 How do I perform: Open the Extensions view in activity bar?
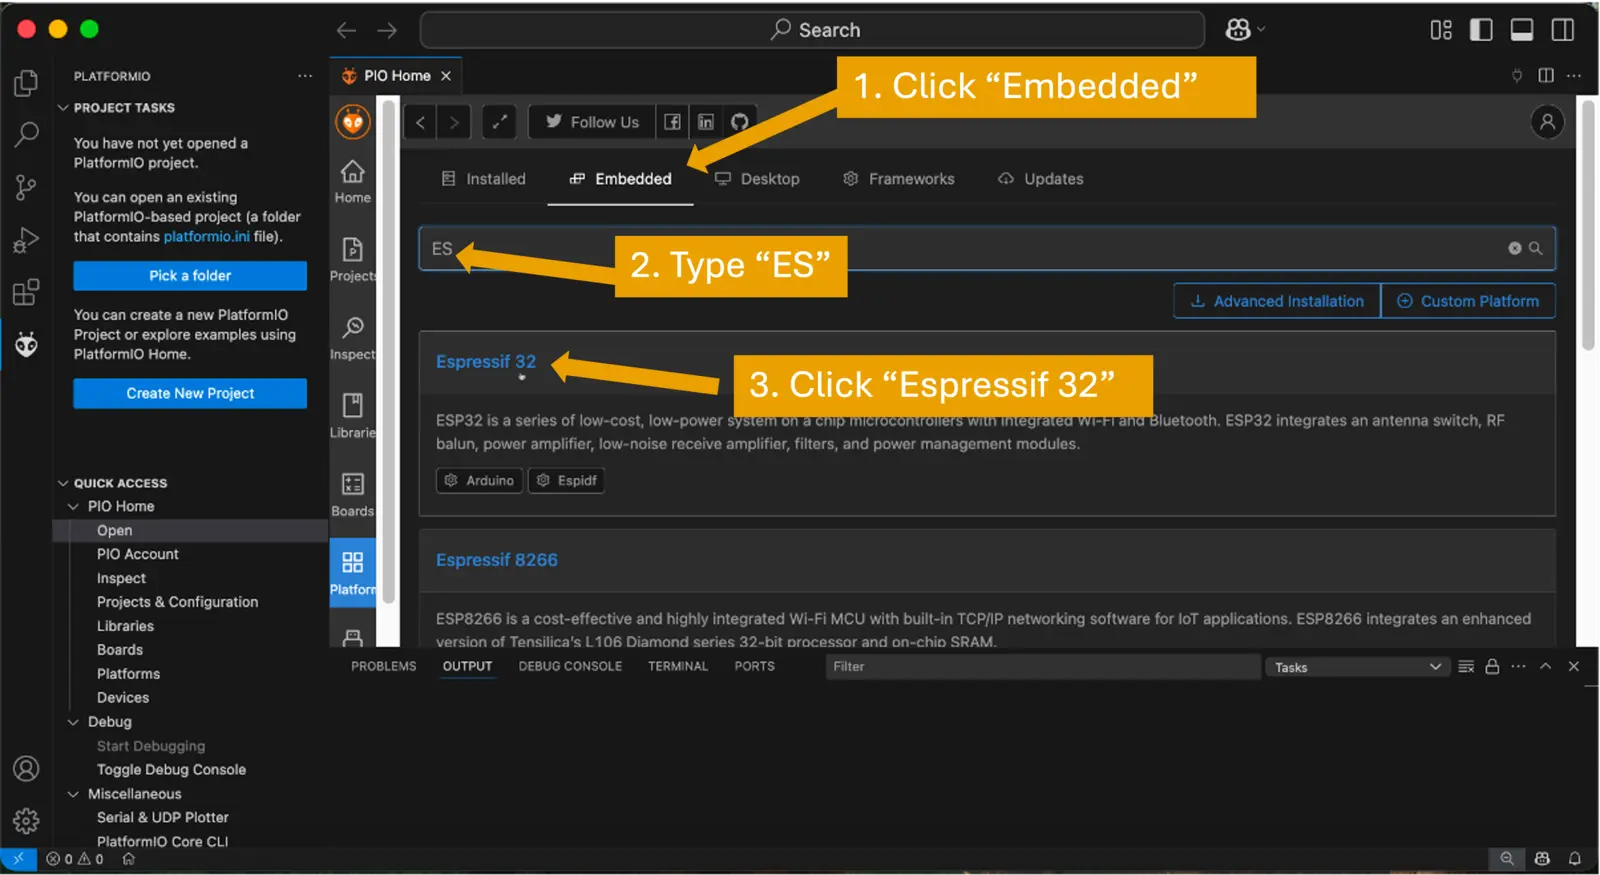pyautogui.click(x=26, y=292)
